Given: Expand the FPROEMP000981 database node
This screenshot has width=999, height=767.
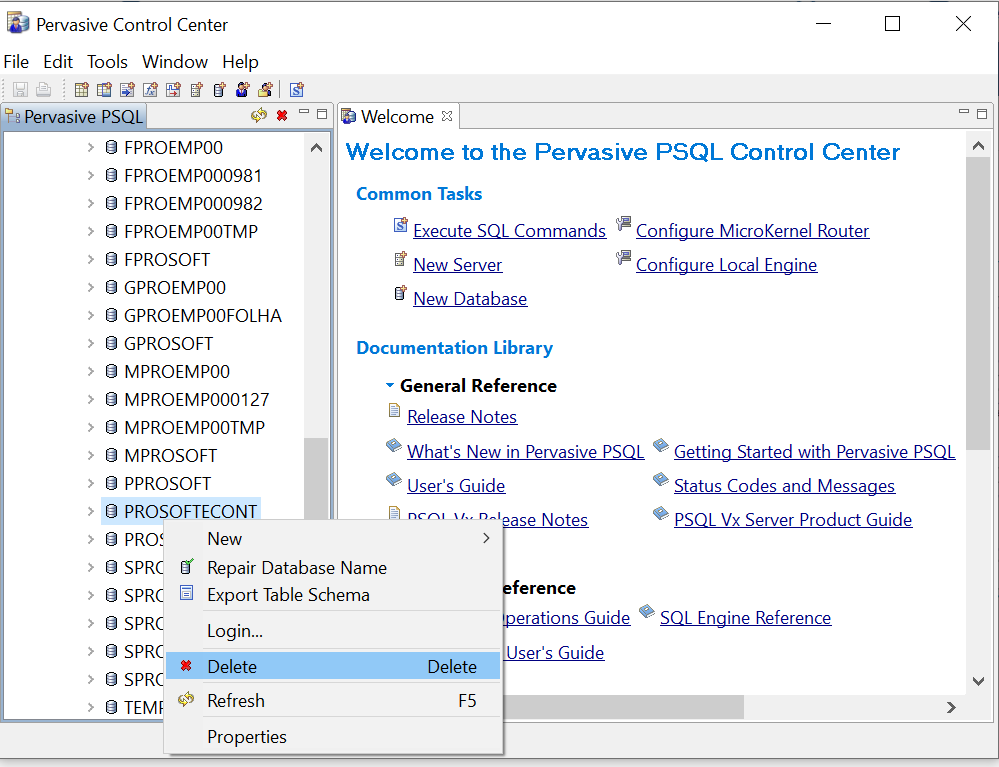Looking at the screenshot, I should tap(90, 176).
